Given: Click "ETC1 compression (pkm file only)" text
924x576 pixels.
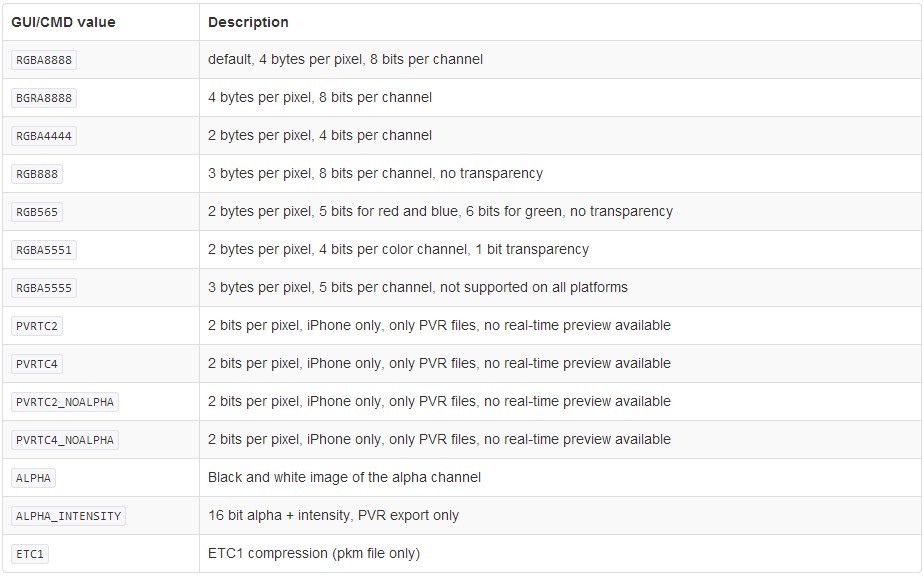Looking at the screenshot, I should 314,554.
